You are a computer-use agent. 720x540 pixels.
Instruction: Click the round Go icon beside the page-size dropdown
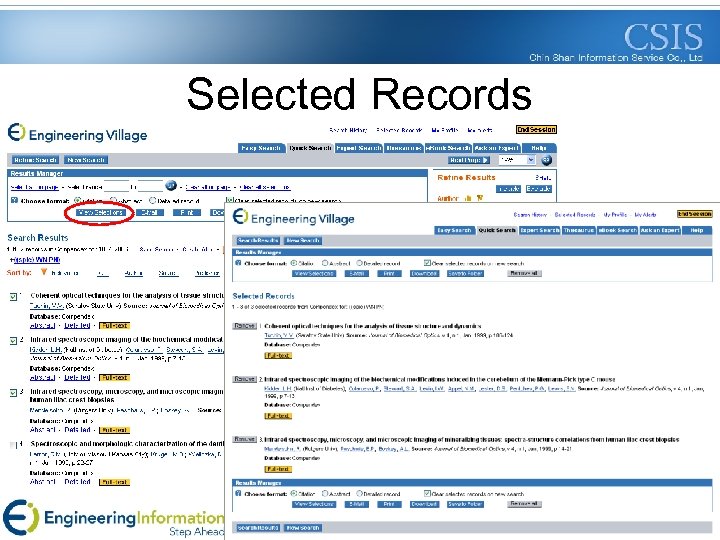[x=546, y=160]
